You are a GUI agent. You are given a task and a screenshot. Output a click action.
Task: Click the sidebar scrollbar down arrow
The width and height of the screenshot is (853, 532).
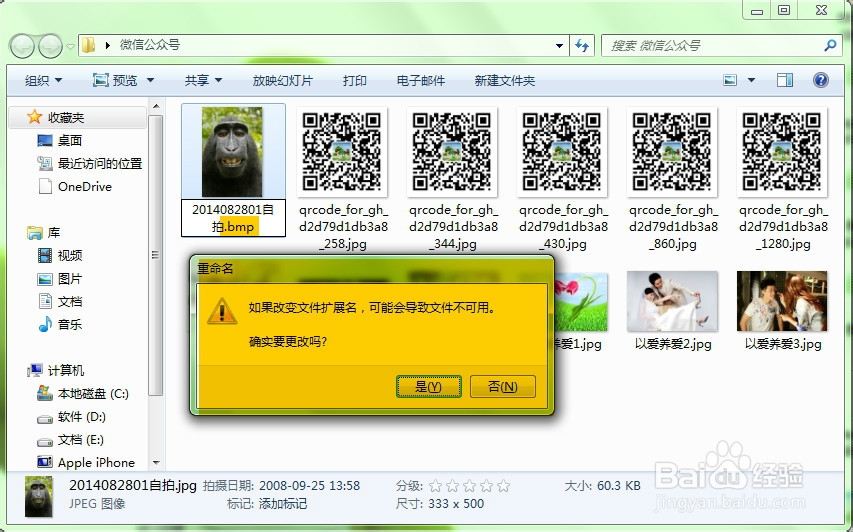coord(156,463)
